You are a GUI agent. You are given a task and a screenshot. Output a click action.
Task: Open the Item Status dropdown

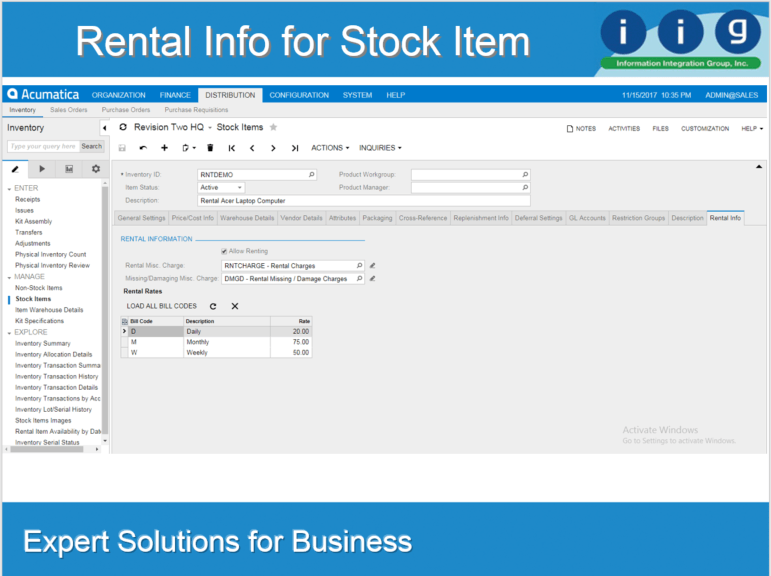(239, 187)
